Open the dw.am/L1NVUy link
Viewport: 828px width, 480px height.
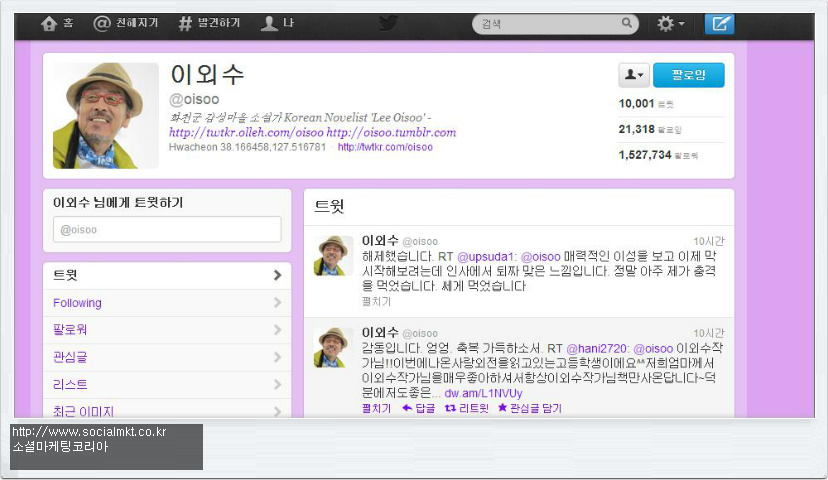coord(483,393)
